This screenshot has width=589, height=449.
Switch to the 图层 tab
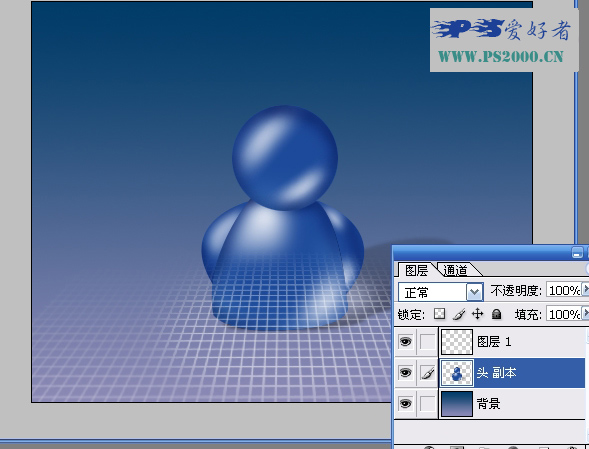417,270
